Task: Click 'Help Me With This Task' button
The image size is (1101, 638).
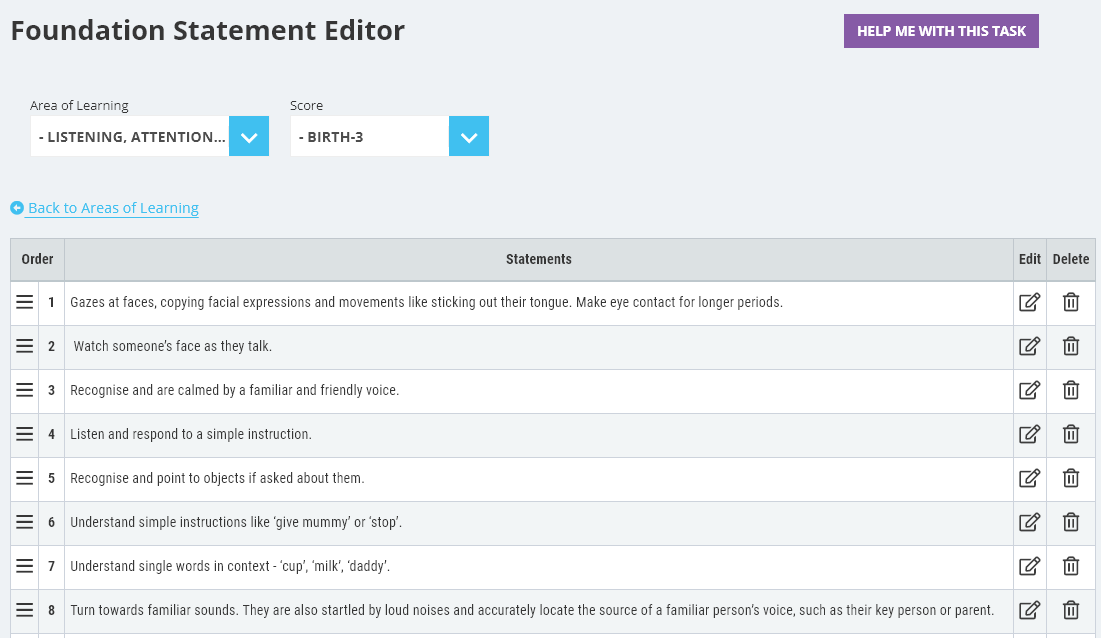Action: (x=941, y=31)
